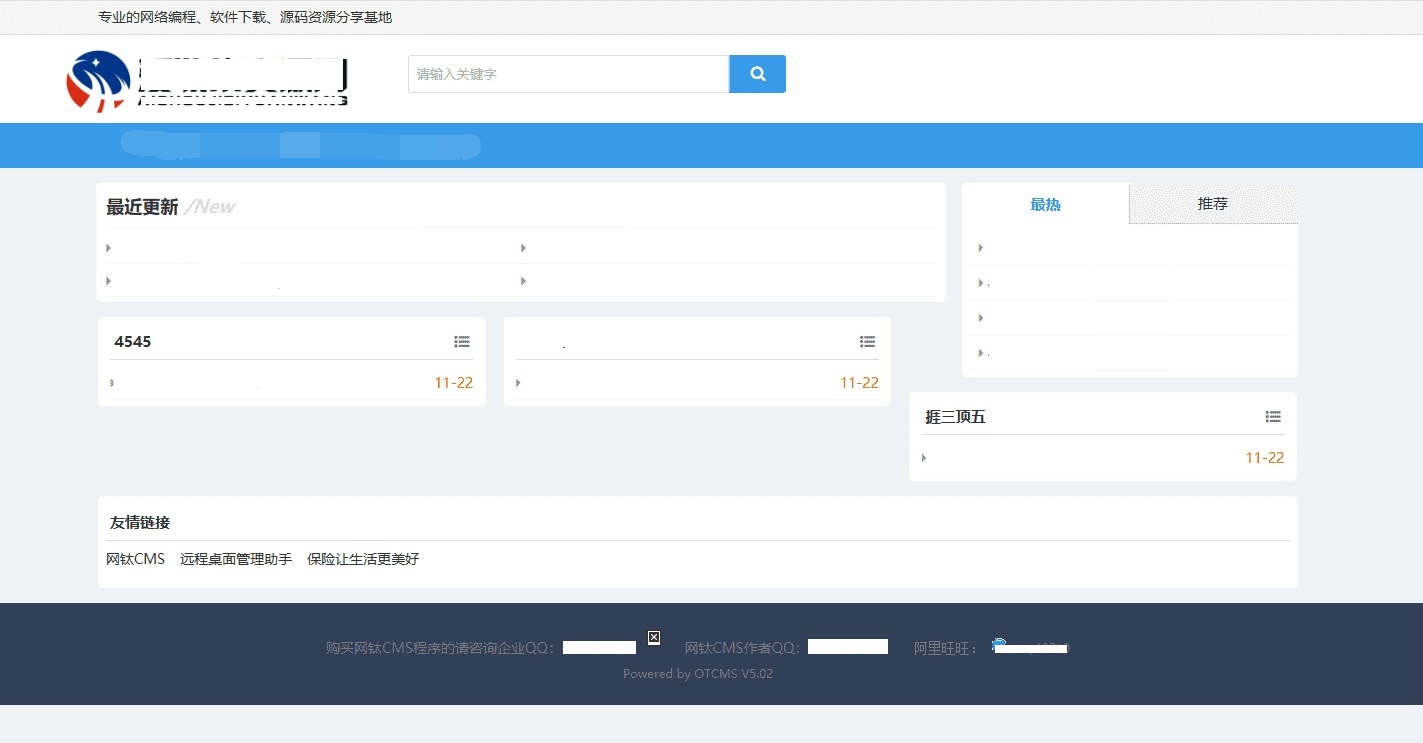Click the 11-22 date in the 捱三顶五 section
This screenshot has height=743, width=1423.
coord(1263,457)
